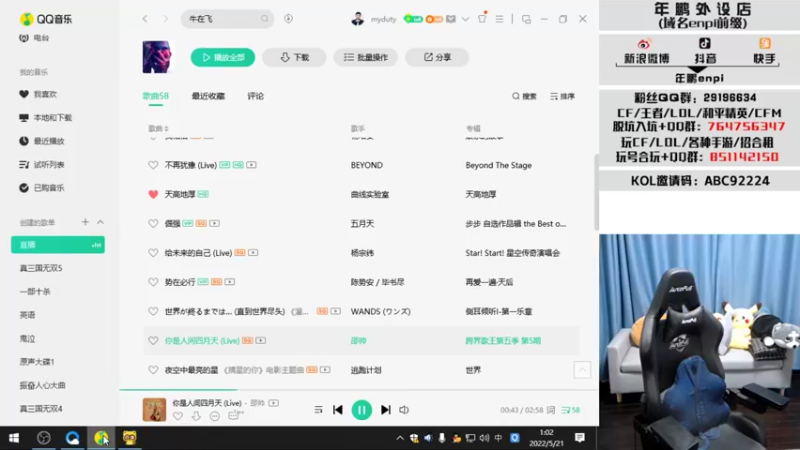Screen dimensions: 800x450
Task: Open more options for now playing song
Action: click(x=215, y=416)
